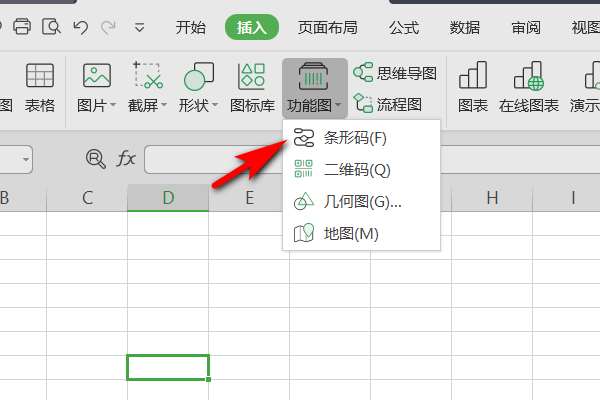Switch to the 开始 tab
This screenshot has width=600, height=400.
(191, 27)
